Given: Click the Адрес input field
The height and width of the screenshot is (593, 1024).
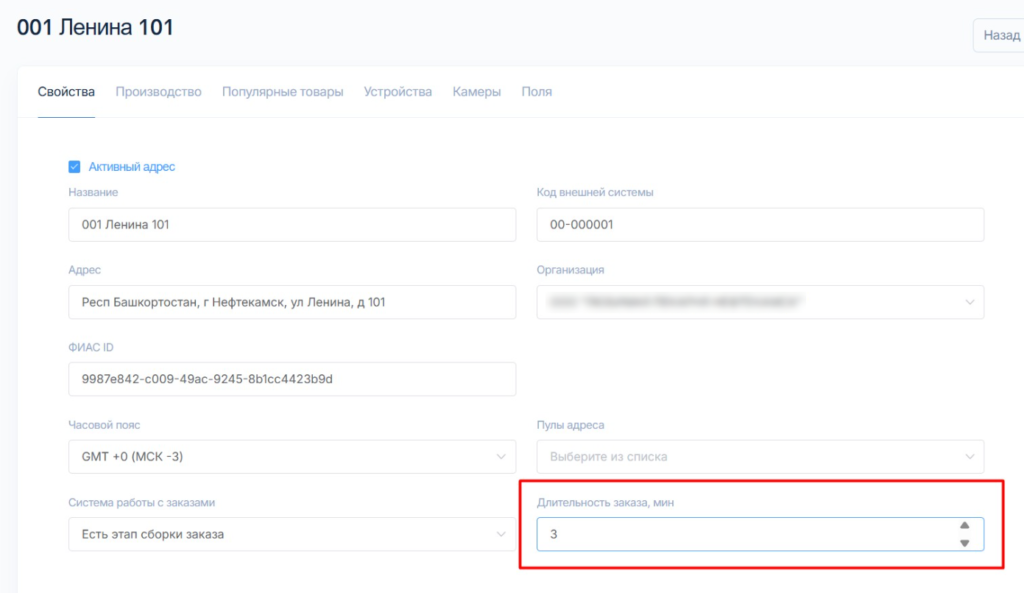Looking at the screenshot, I should coord(292,302).
